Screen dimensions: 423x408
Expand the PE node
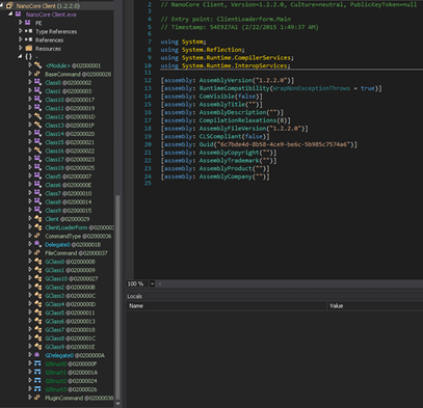pos(20,22)
